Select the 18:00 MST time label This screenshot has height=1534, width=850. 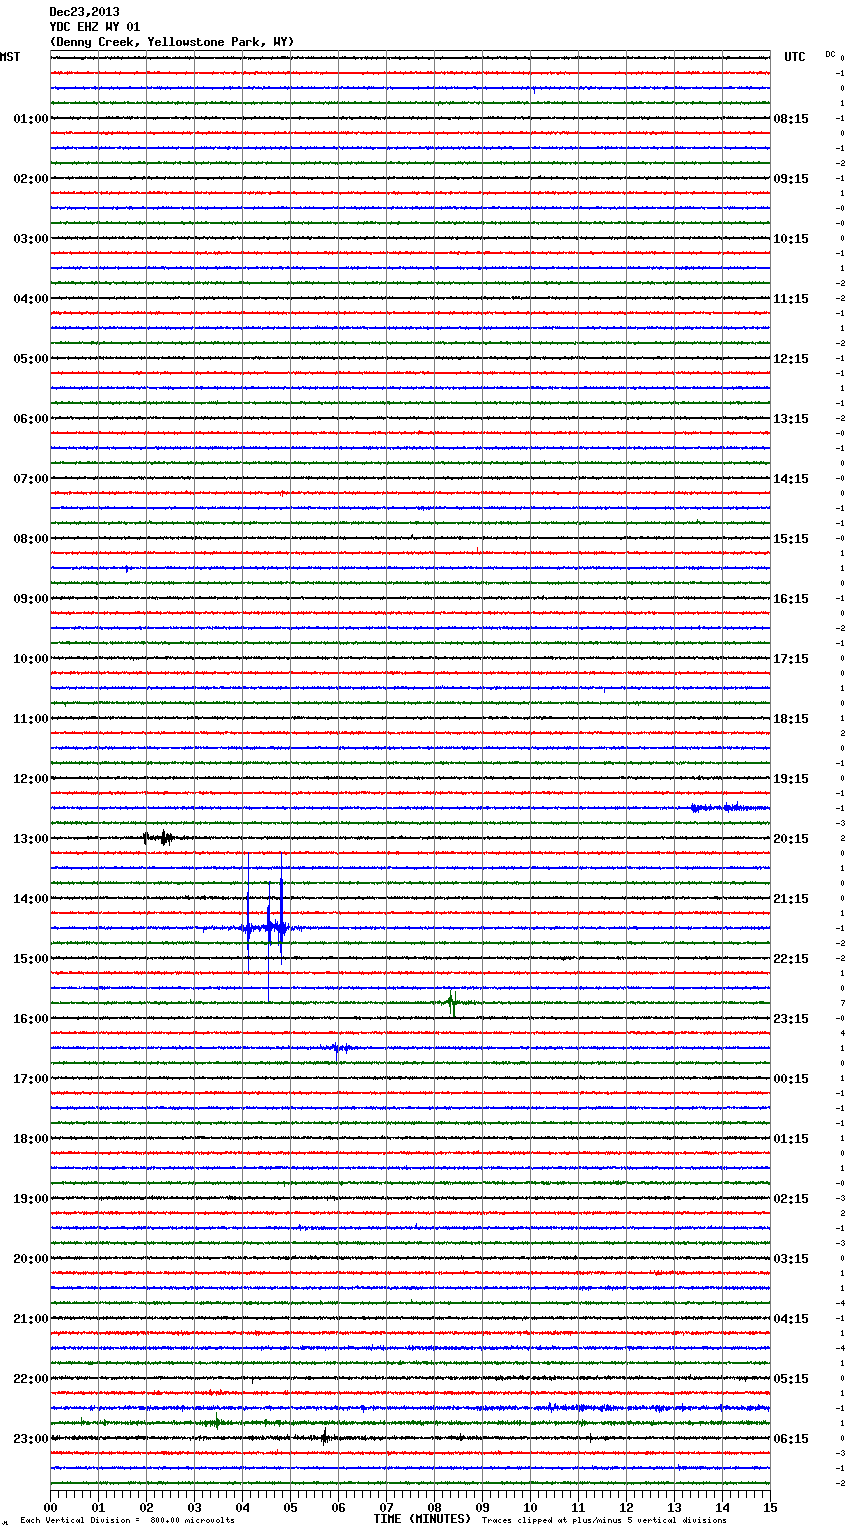point(30,1139)
